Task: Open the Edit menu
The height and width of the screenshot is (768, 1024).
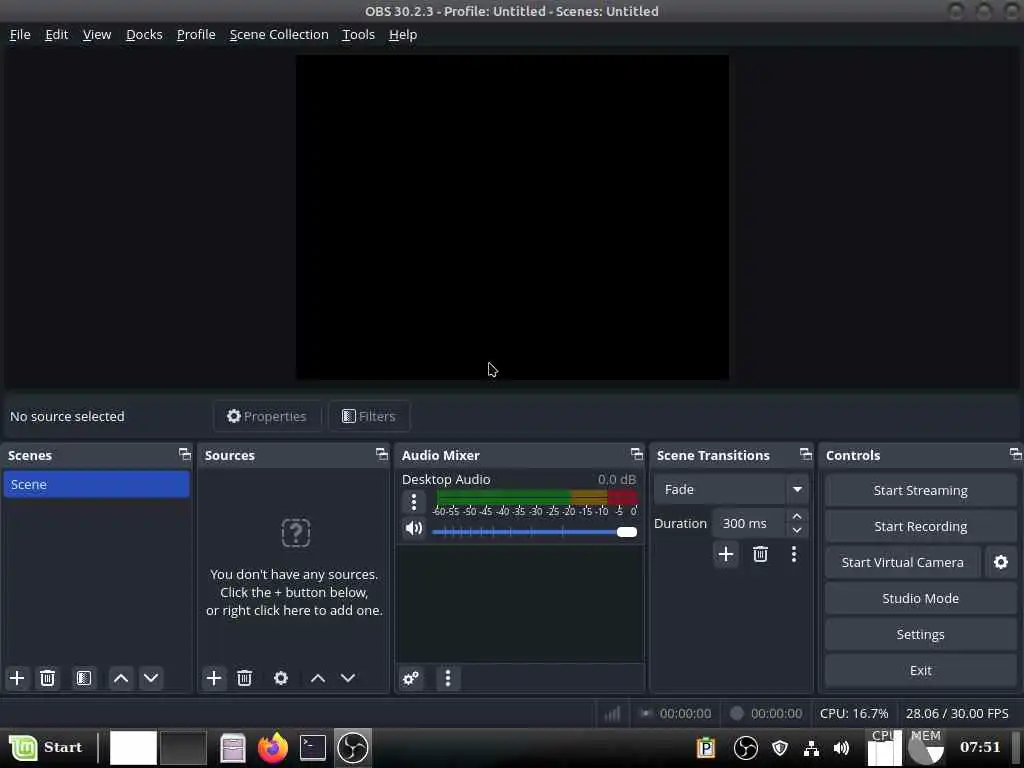Action: 57,35
